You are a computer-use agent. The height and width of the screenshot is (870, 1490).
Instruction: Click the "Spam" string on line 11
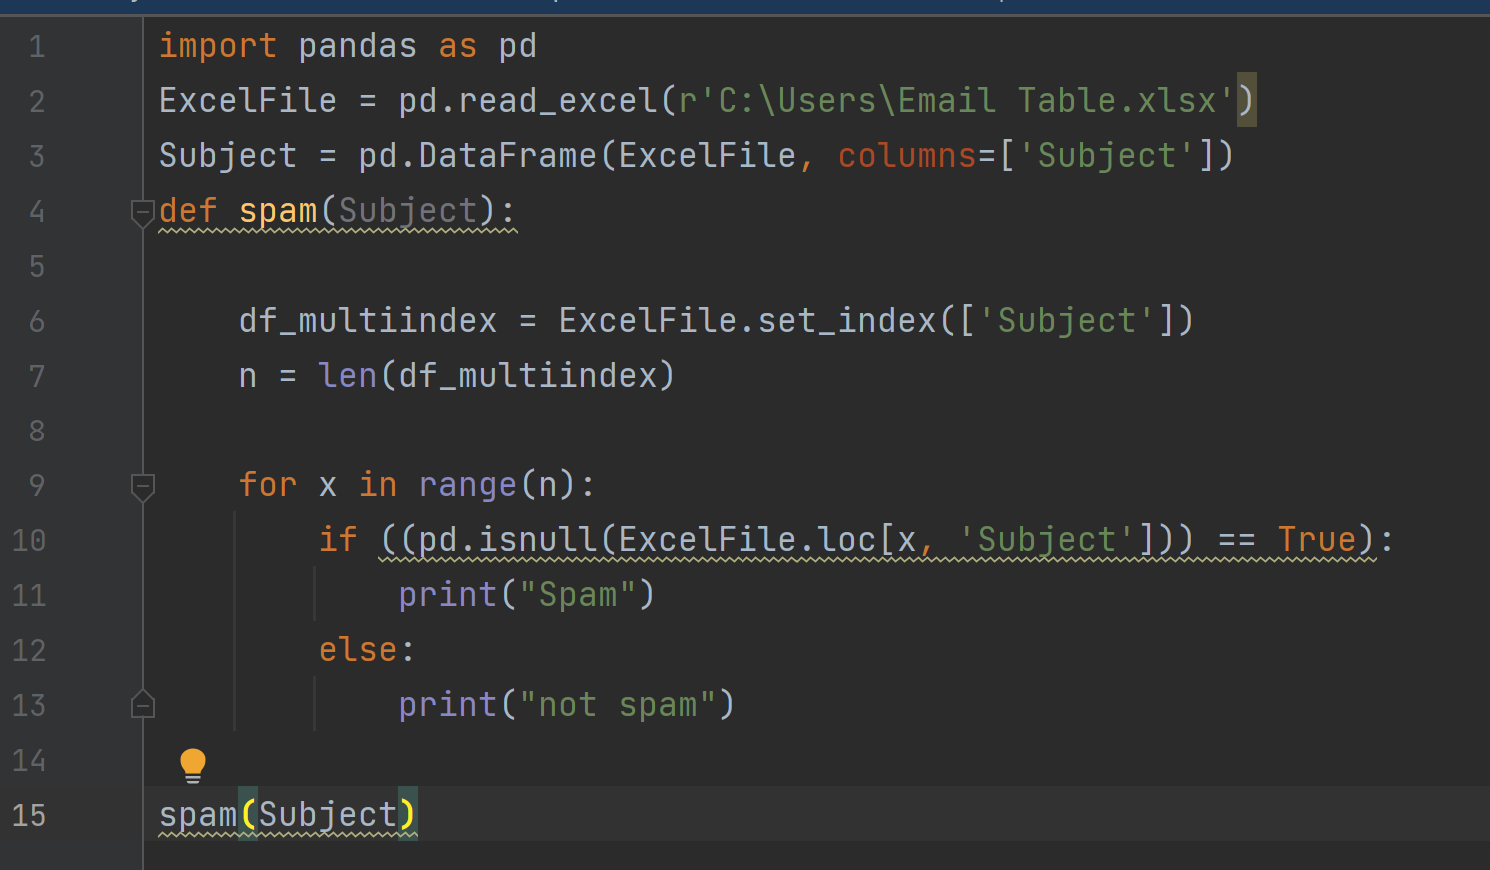coord(578,595)
